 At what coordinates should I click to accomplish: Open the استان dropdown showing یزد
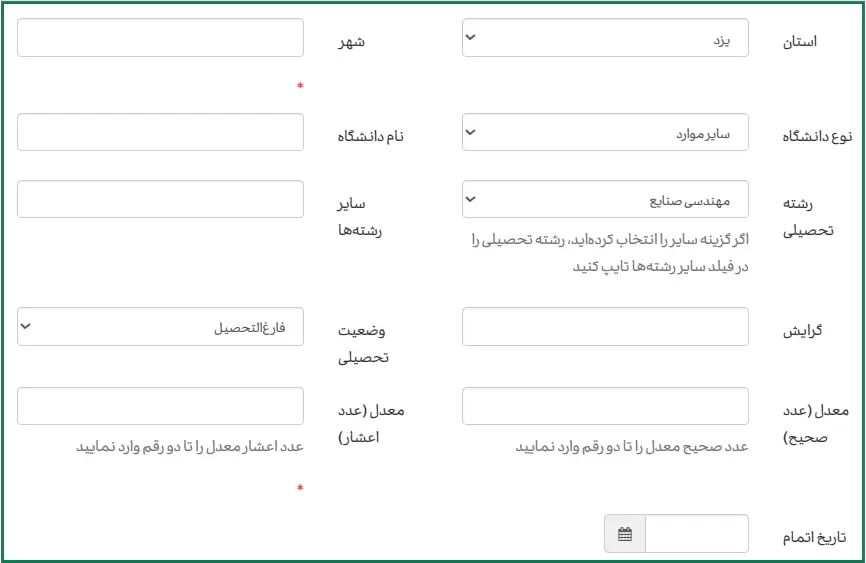pos(605,38)
